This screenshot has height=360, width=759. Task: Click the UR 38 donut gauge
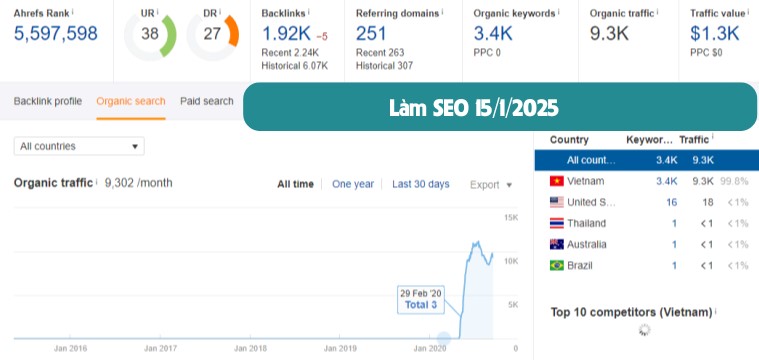tap(150, 35)
